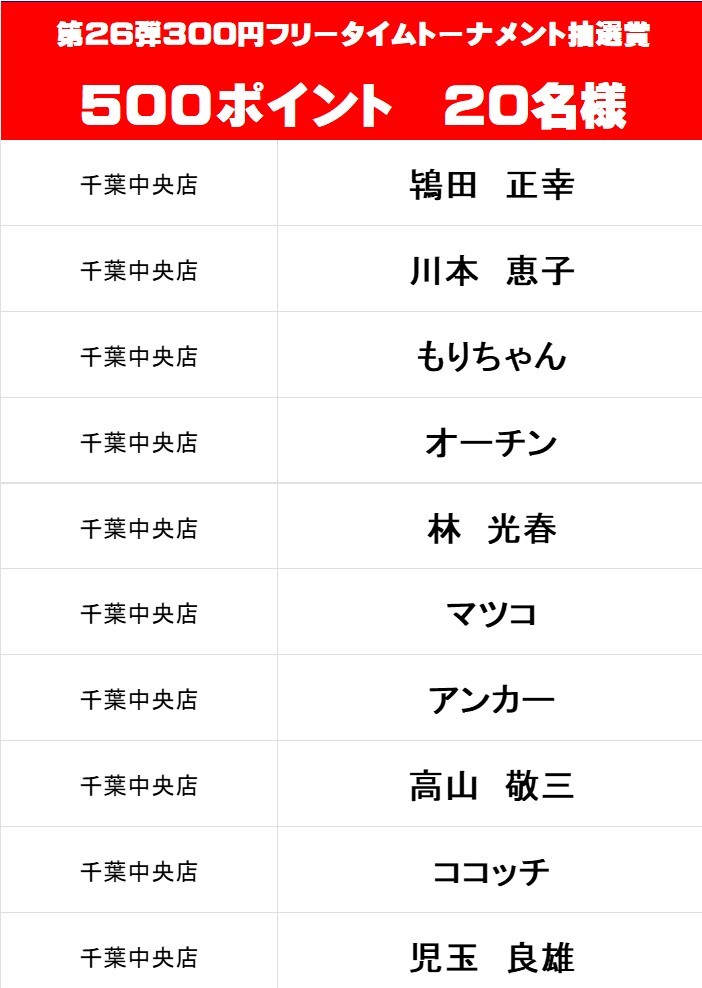This screenshot has height=988, width=702.
Task: Select the マツコ name cell
Action: (490, 612)
